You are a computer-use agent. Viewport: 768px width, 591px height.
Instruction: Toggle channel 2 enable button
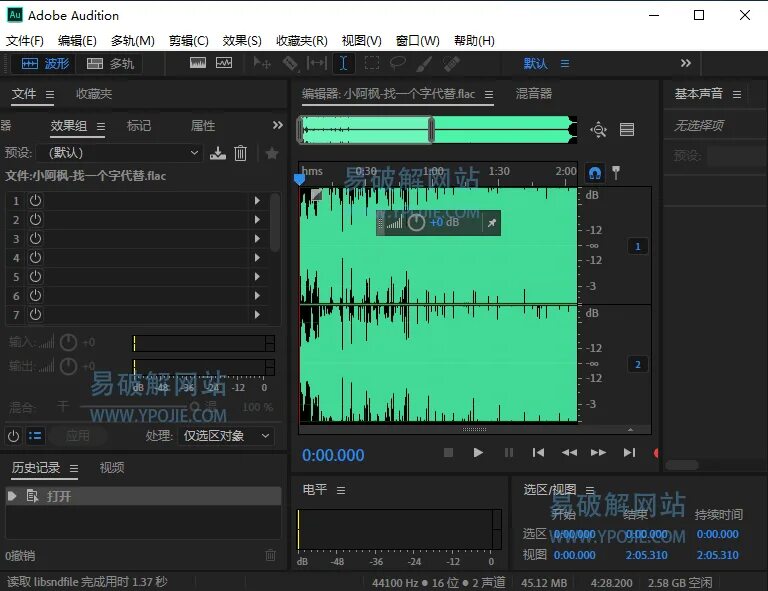pyautogui.click(x=638, y=364)
